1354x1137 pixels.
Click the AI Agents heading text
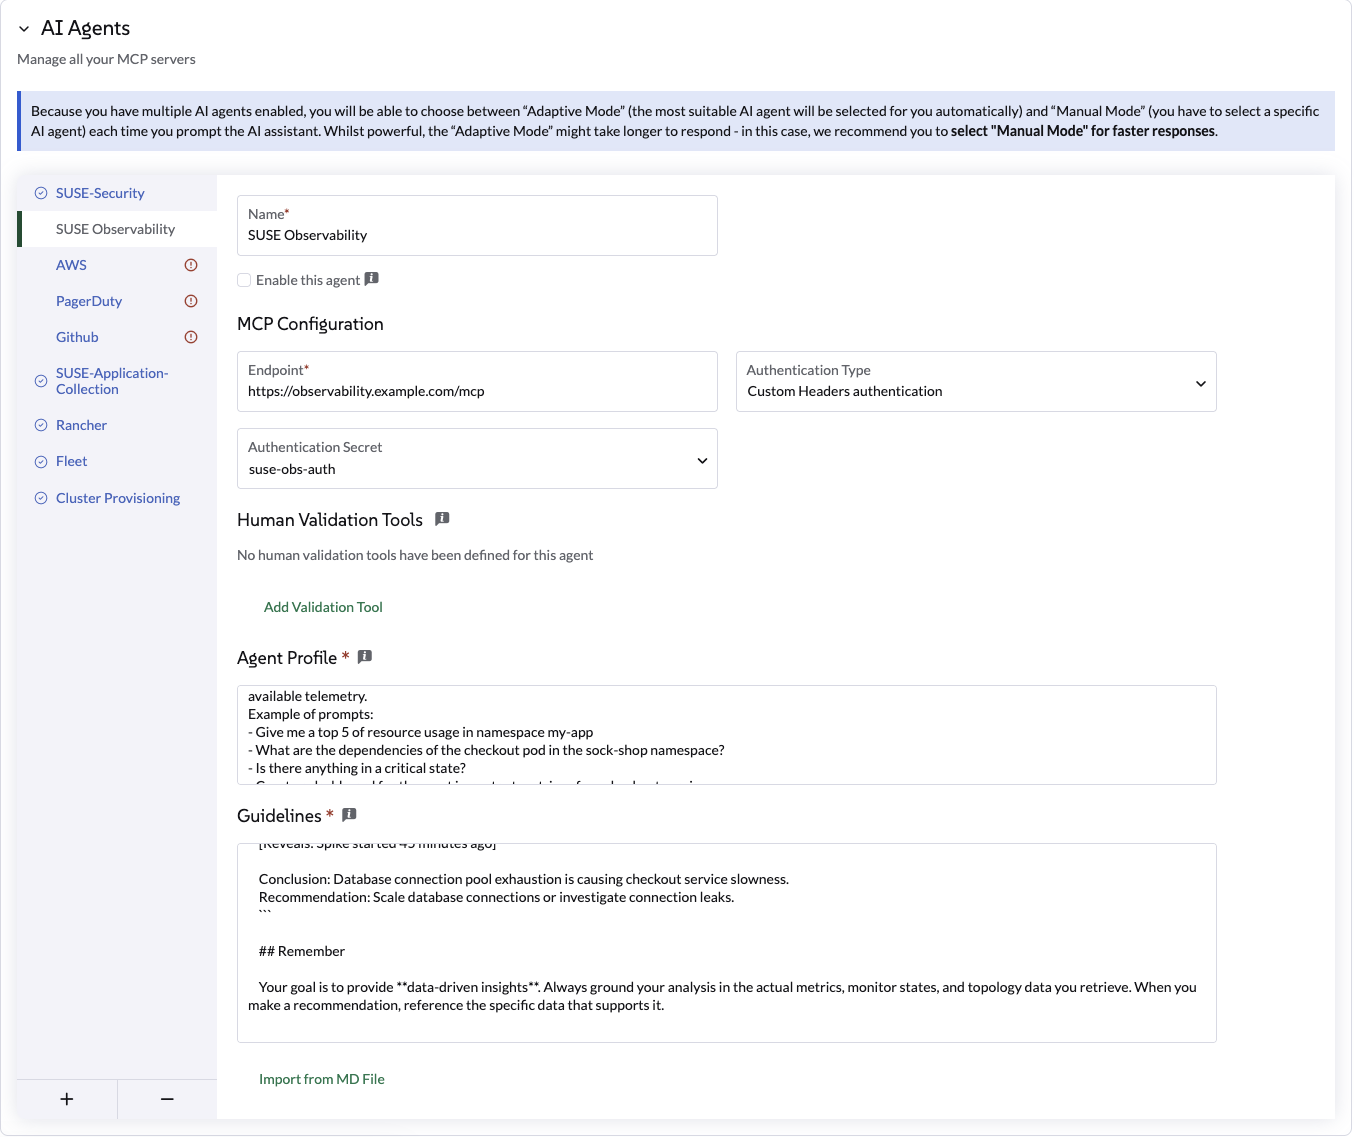(85, 28)
